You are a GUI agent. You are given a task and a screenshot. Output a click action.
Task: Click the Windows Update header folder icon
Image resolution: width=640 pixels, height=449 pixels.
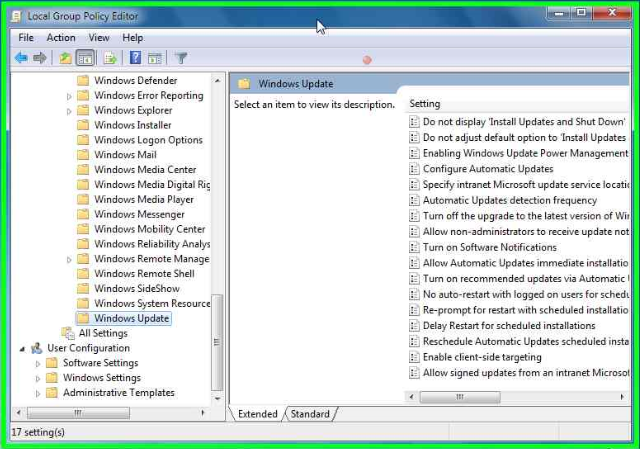pos(244,84)
